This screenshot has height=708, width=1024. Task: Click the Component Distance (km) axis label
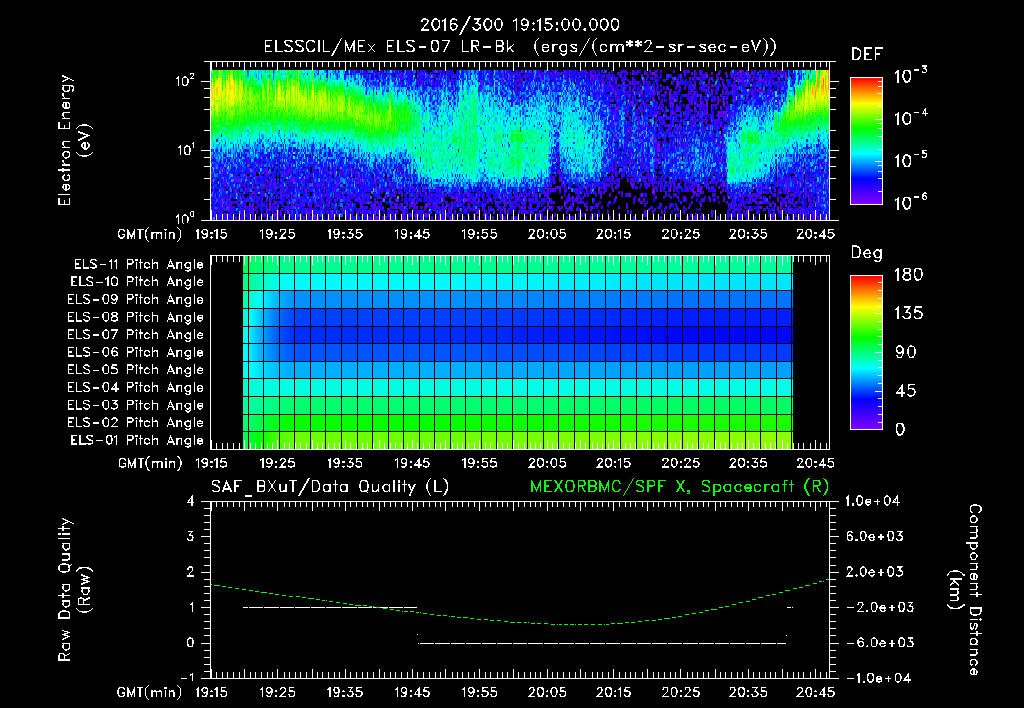(964, 590)
